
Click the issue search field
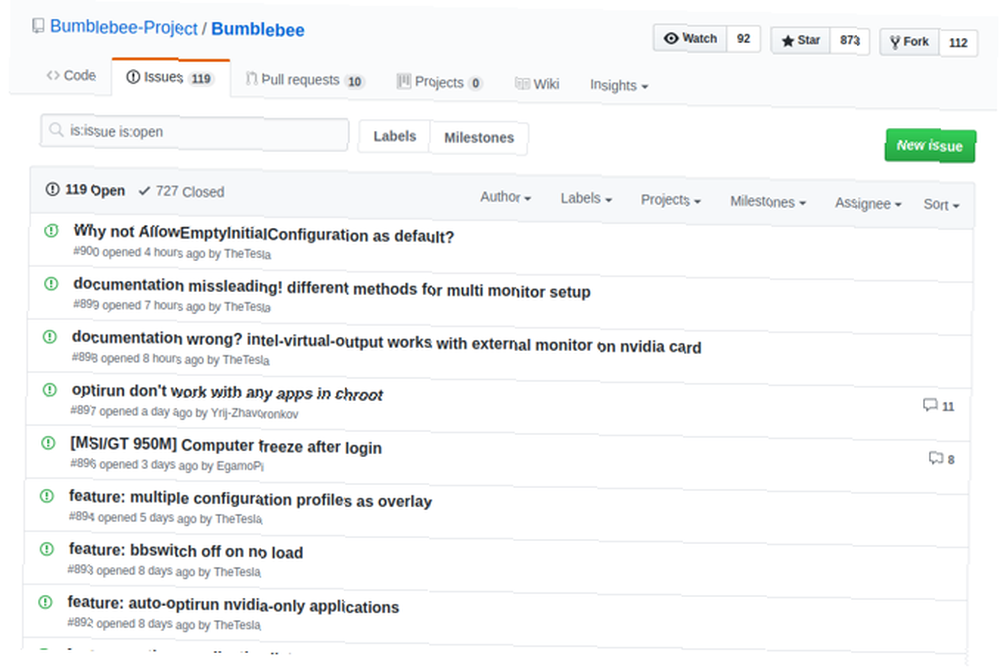195,132
